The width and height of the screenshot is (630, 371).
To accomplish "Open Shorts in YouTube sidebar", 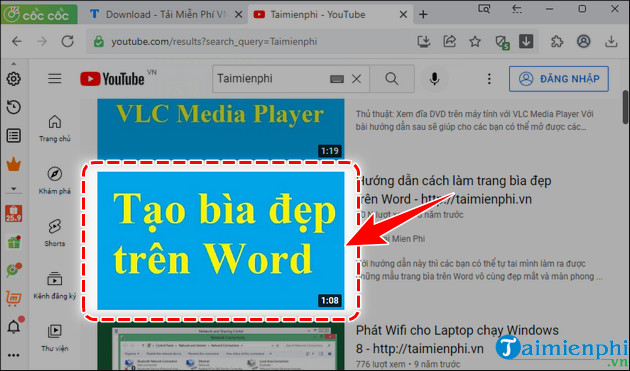I will (55, 233).
